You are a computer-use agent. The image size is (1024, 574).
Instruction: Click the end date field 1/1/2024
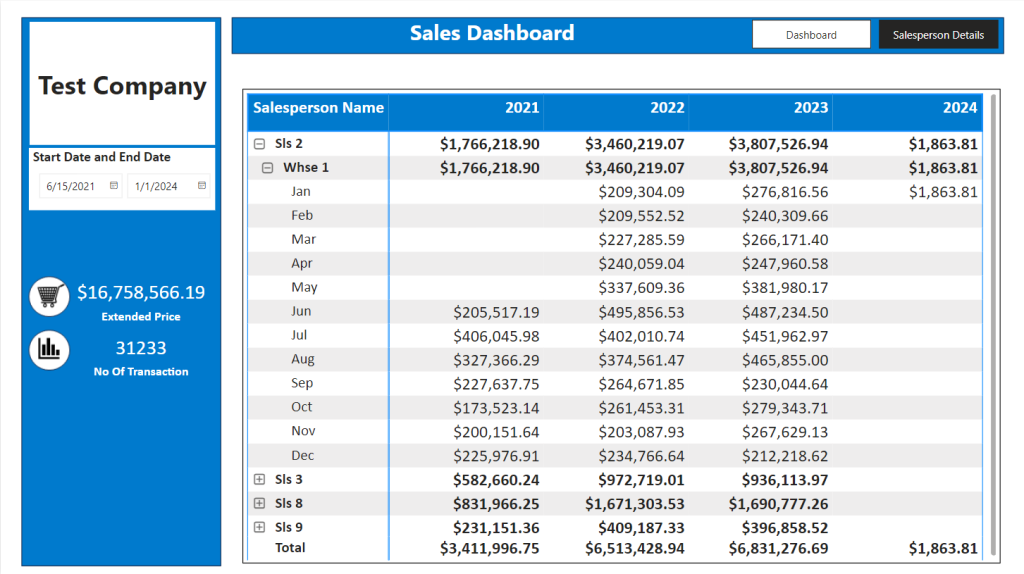point(168,186)
